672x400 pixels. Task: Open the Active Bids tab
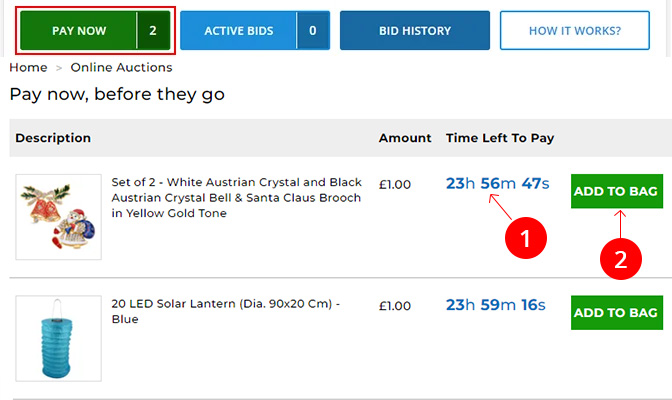tap(238, 31)
